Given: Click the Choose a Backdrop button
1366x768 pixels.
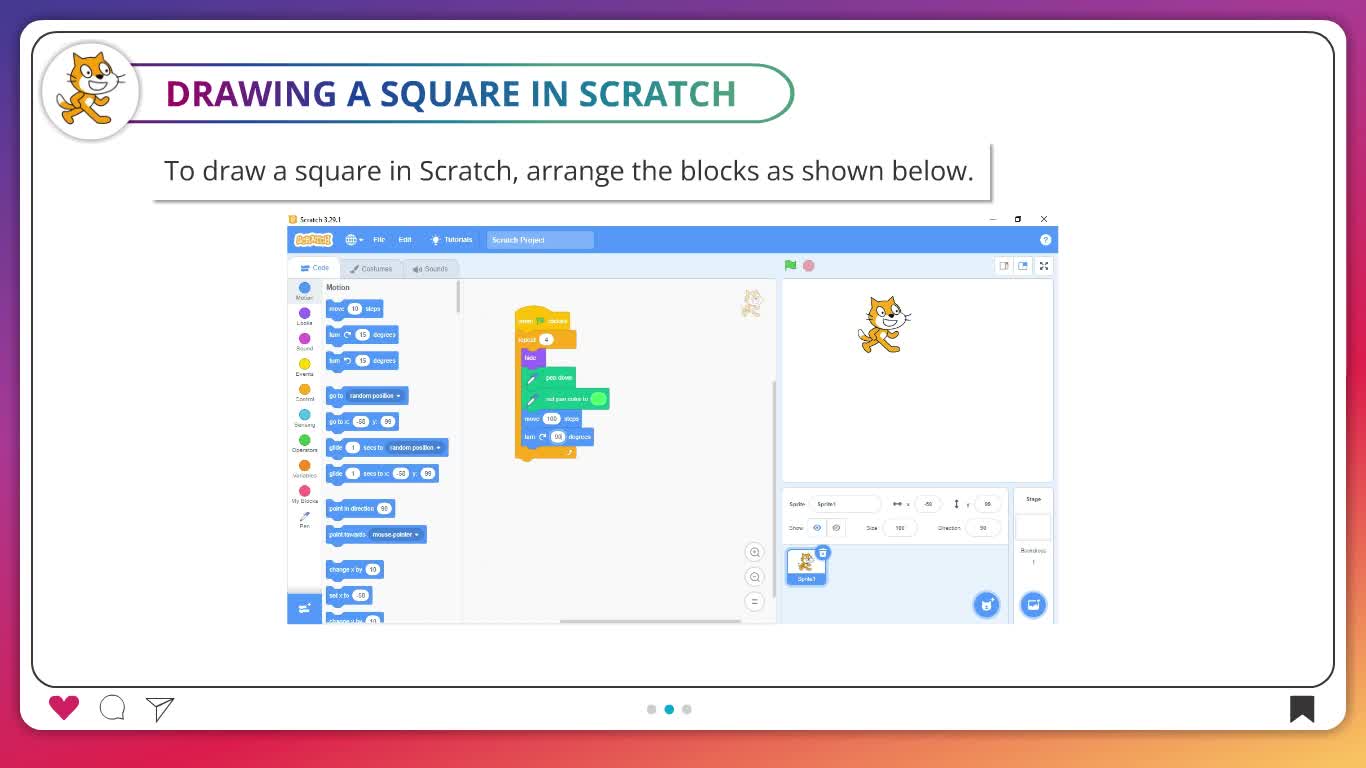Looking at the screenshot, I should (1033, 604).
